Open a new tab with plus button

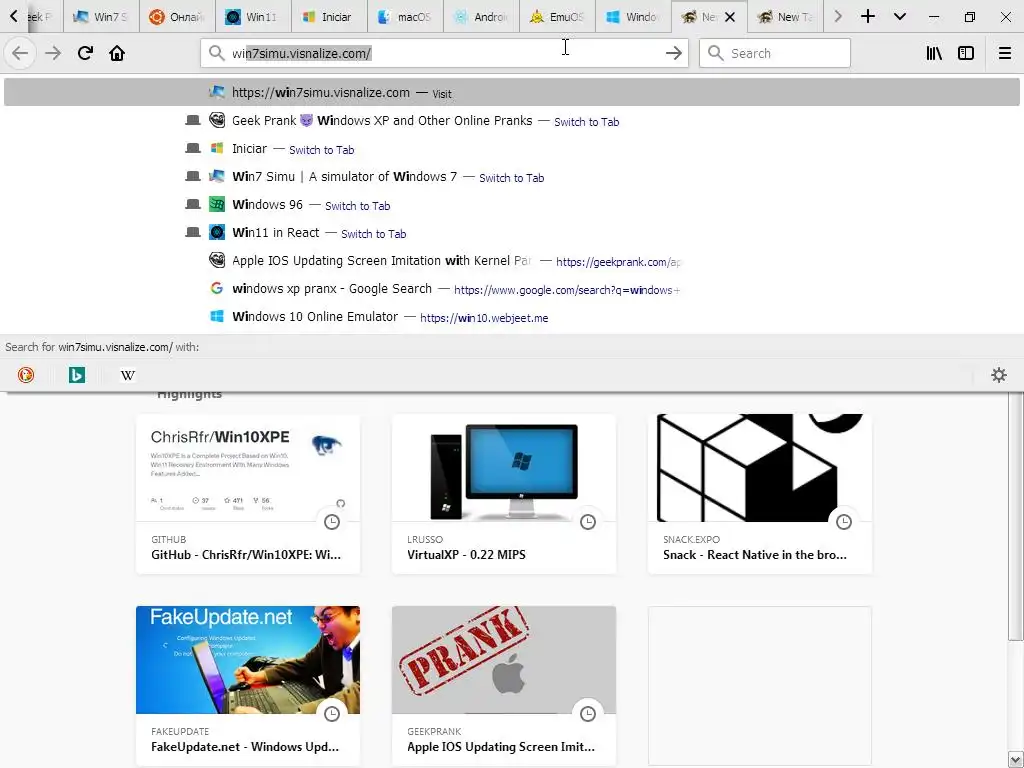point(868,16)
